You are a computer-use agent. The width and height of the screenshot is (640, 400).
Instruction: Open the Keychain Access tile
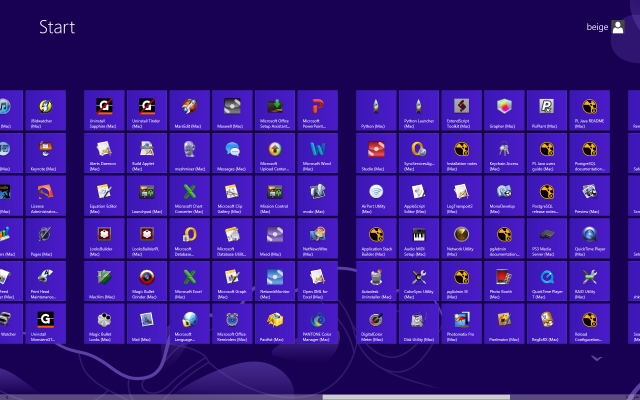[504, 153]
